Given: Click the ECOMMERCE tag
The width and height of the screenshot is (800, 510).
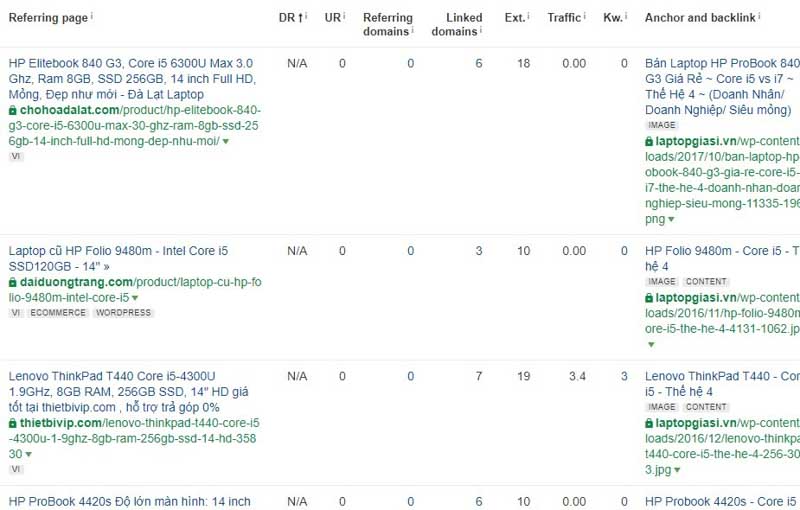Looking at the screenshot, I should pyautogui.click(x=58, y=313).
